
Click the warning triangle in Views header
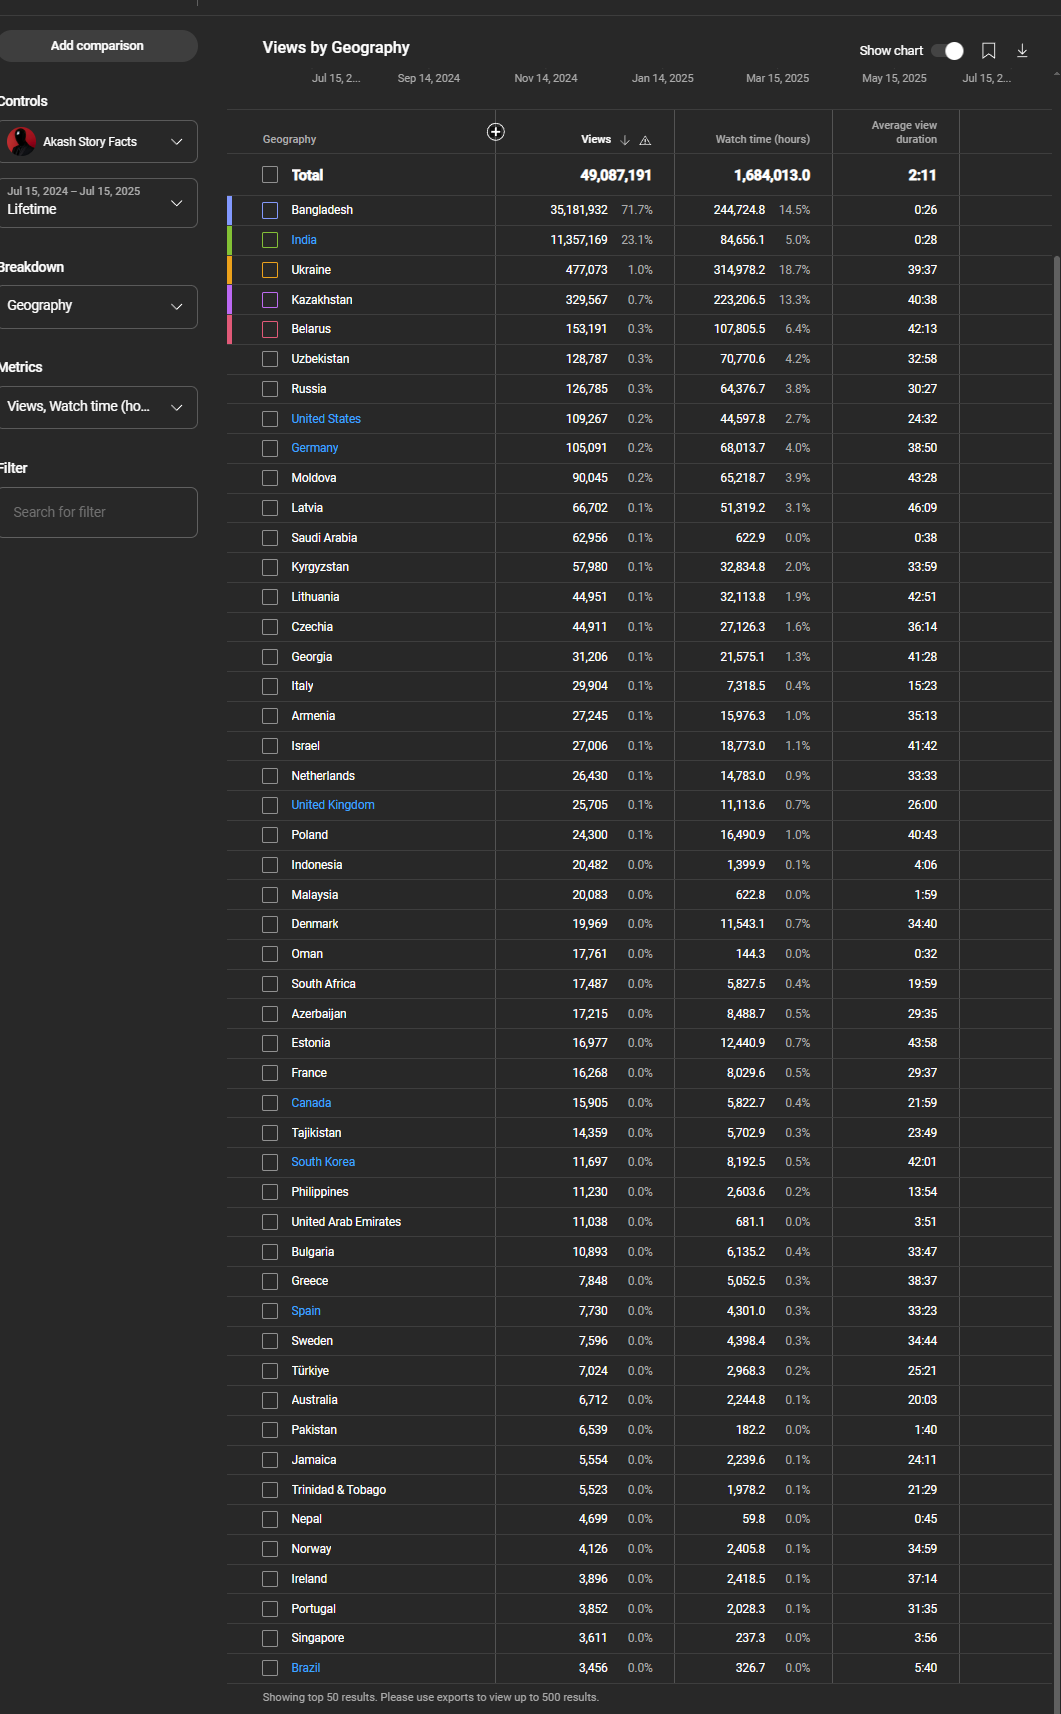click(645, 140)
